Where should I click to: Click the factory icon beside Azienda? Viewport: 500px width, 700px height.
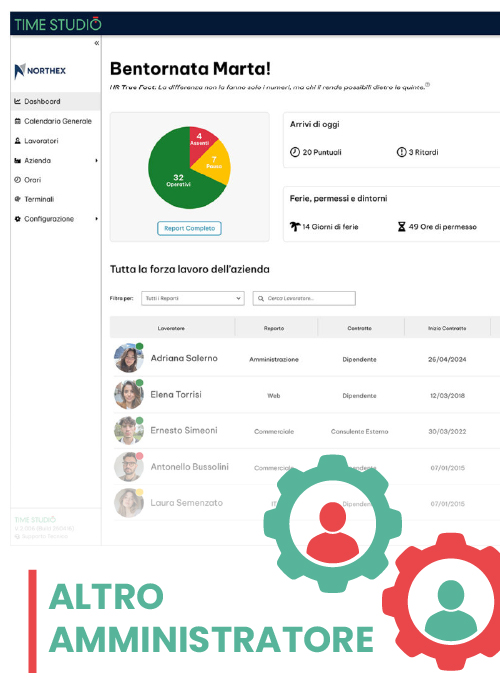point(17,160)
